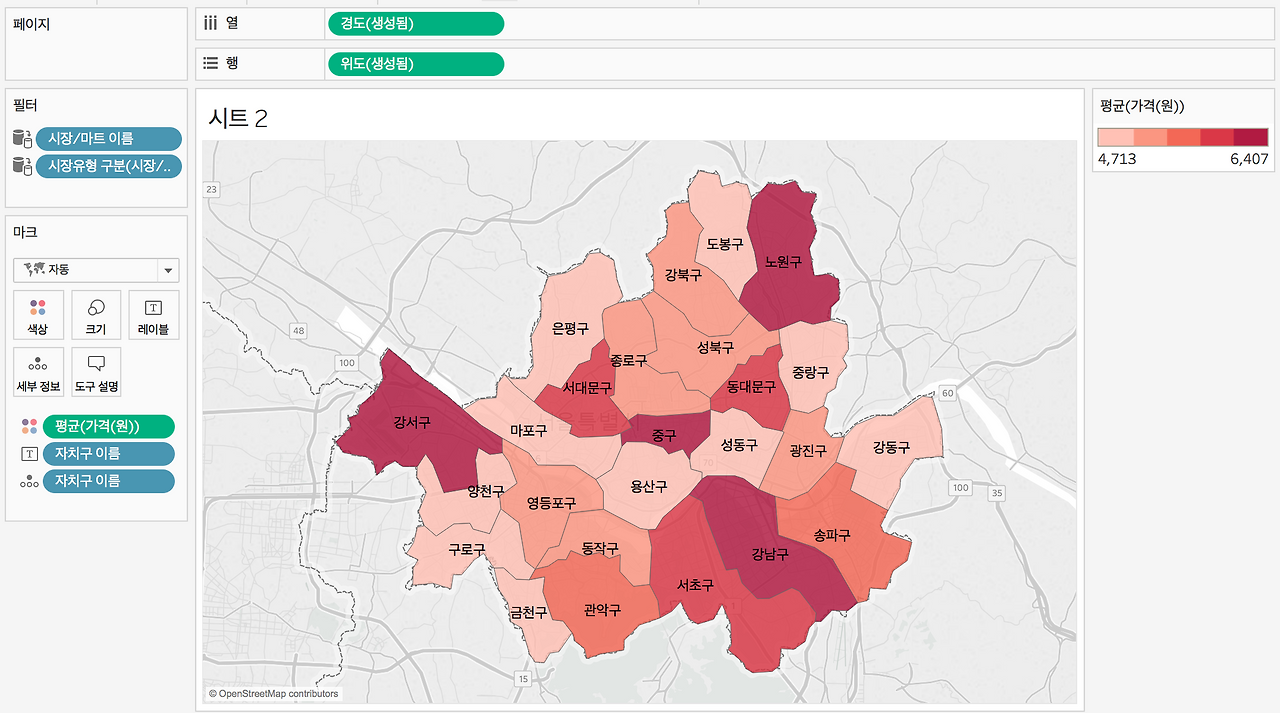Select the 동대문구 district on map
This screenshot has height=713, width=1280.
pyautogui.click(x=751, y=386)
